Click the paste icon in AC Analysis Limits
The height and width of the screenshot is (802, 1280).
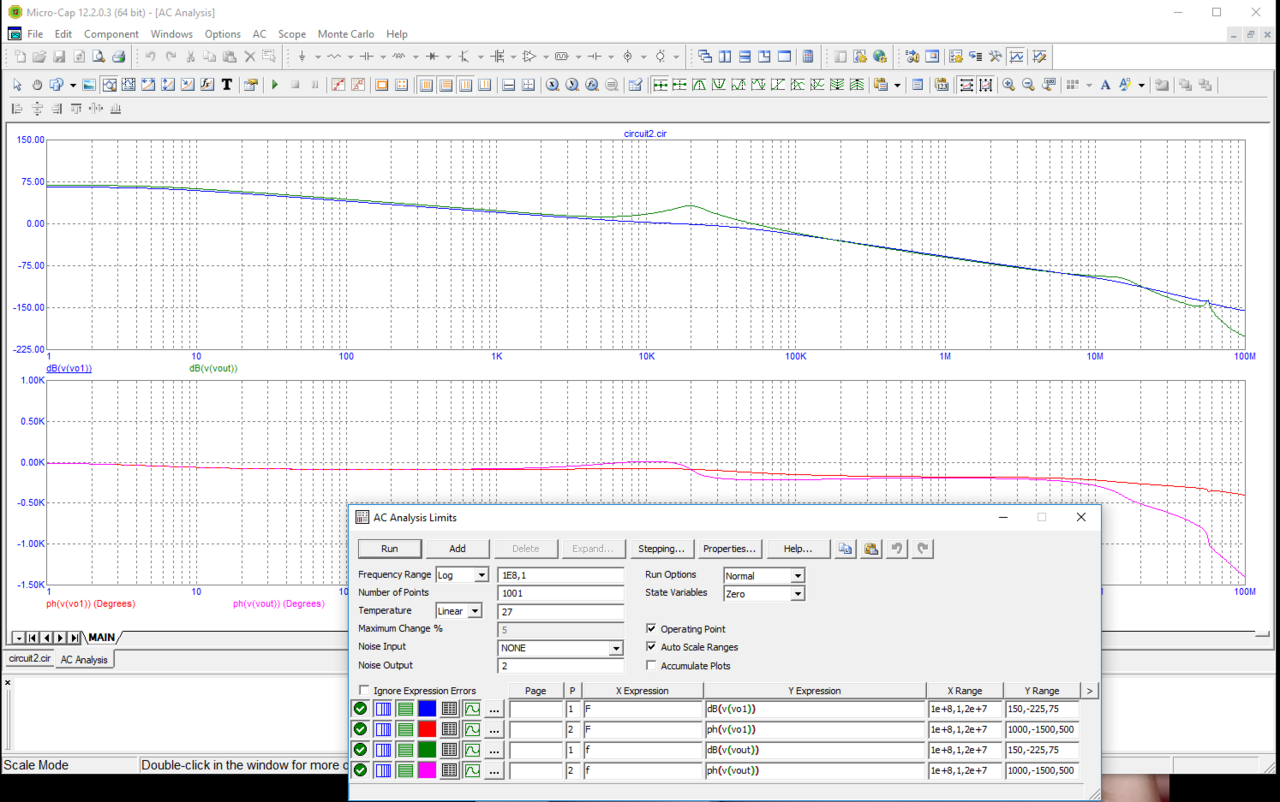871,548
